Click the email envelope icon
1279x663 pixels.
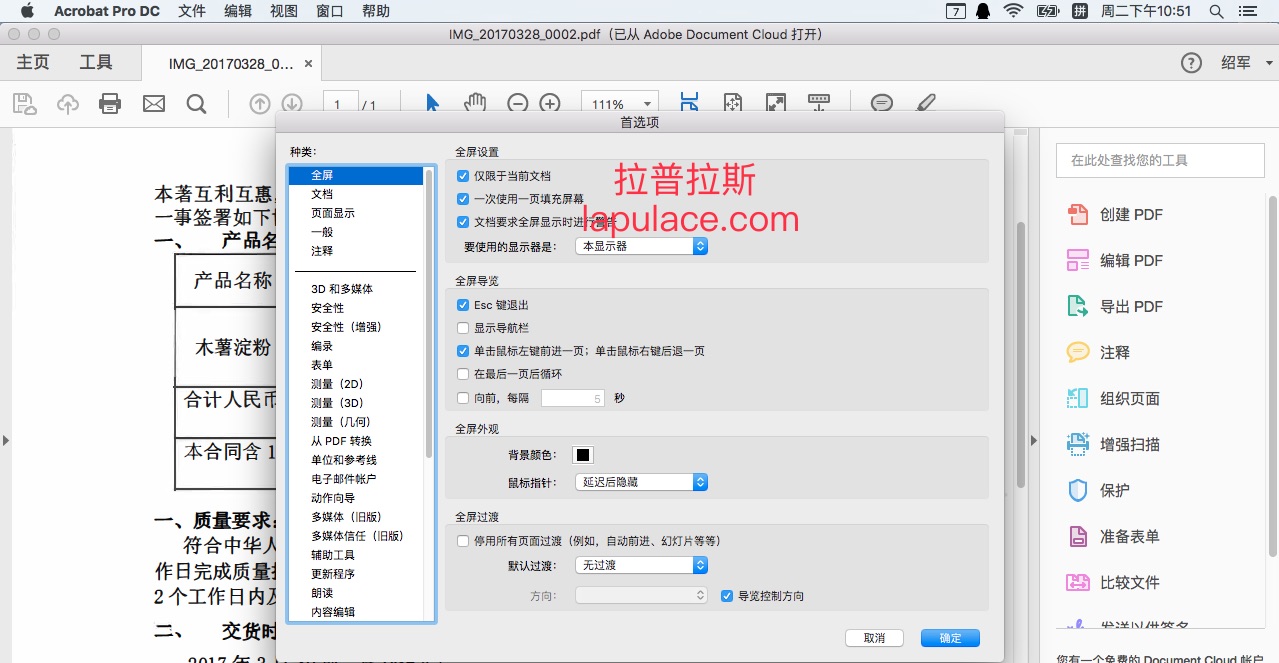pos(154,103)
